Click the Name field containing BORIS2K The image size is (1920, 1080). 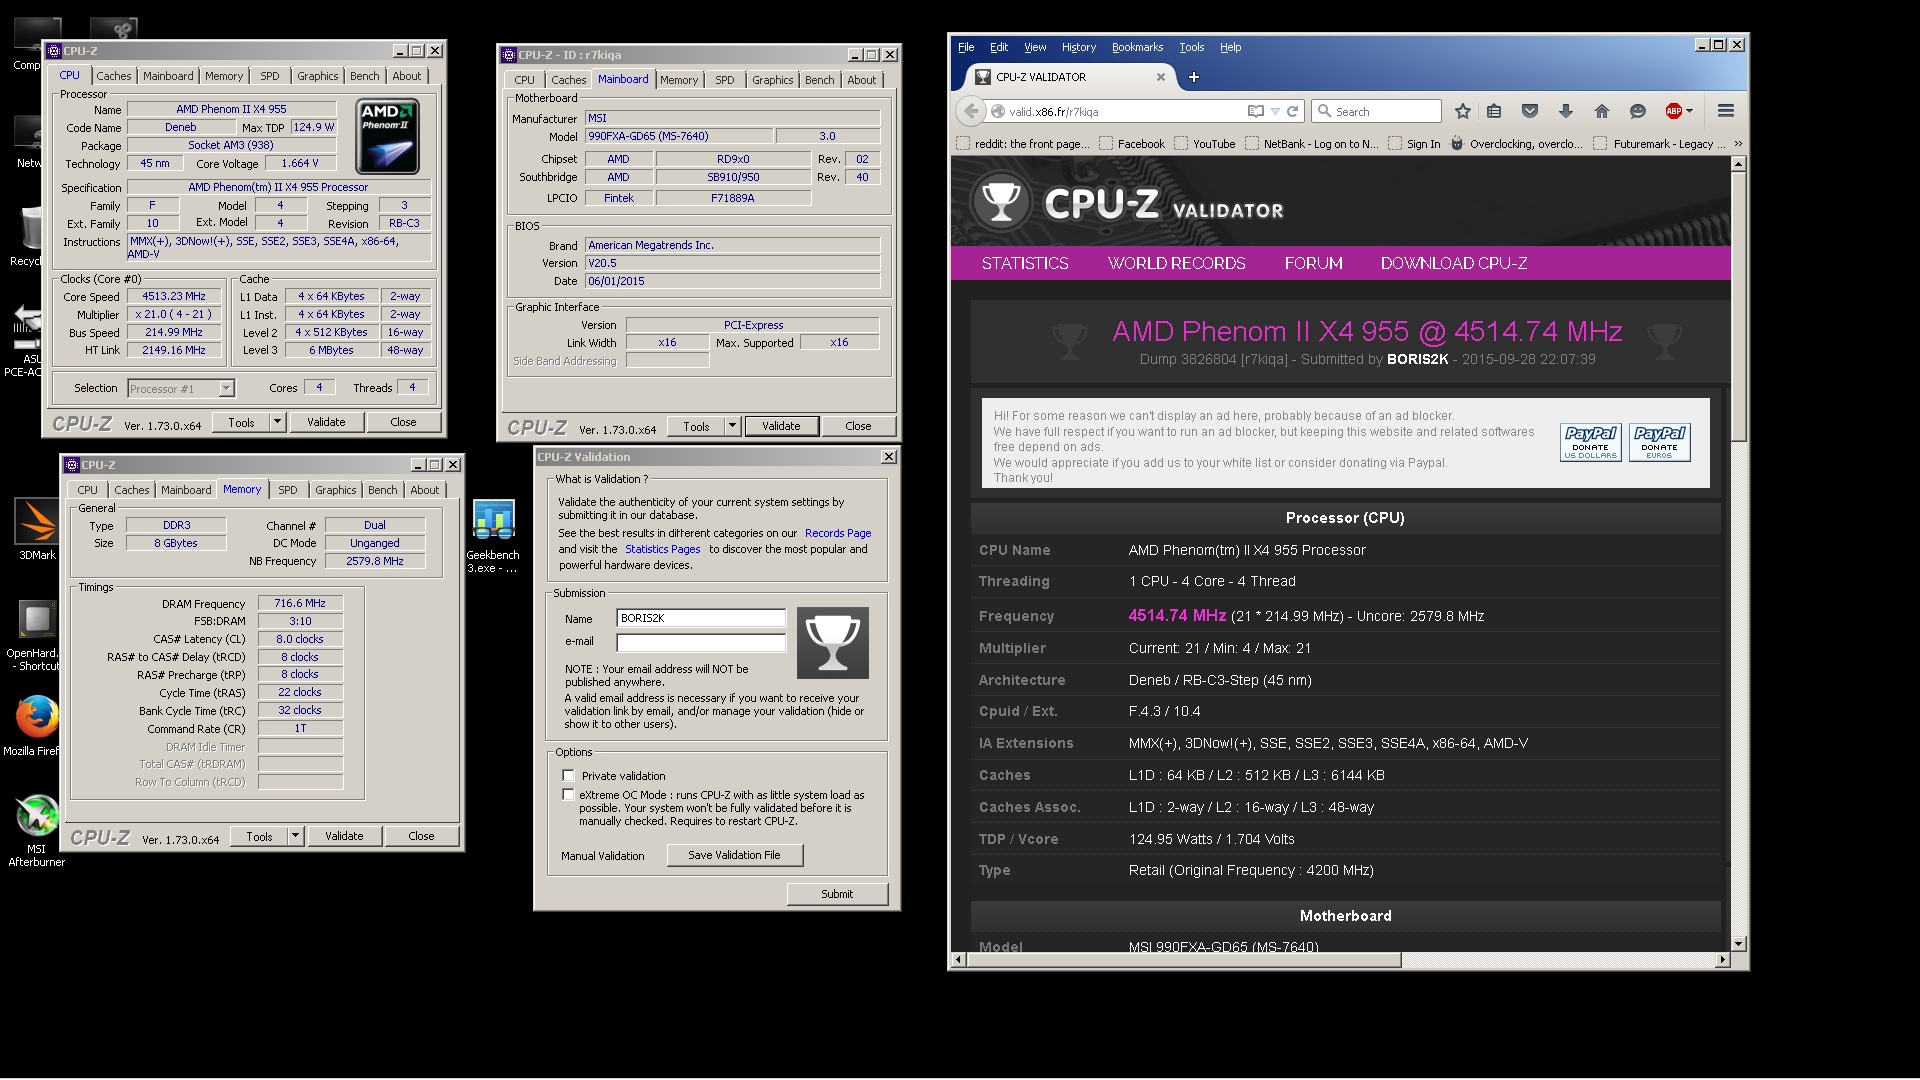coord(701,618)
